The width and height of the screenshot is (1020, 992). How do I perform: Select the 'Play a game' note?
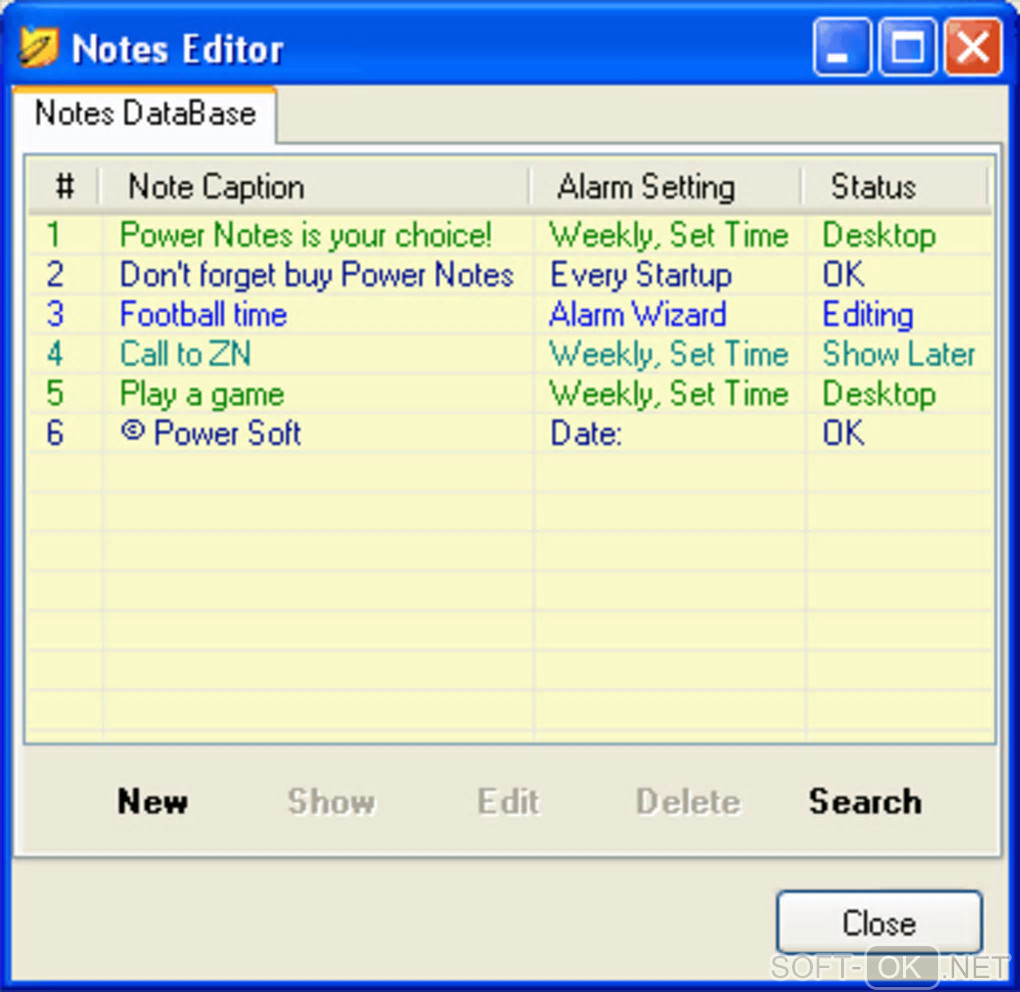pyautogui.click(x=202, y=394)
